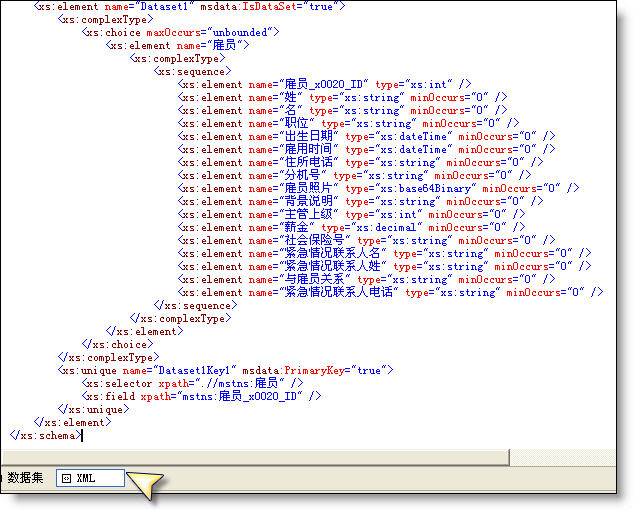Click the xs:choice maxOccurs="unbounded" line
This screenshot has height=510, width=633.
[x=180, y=32]
